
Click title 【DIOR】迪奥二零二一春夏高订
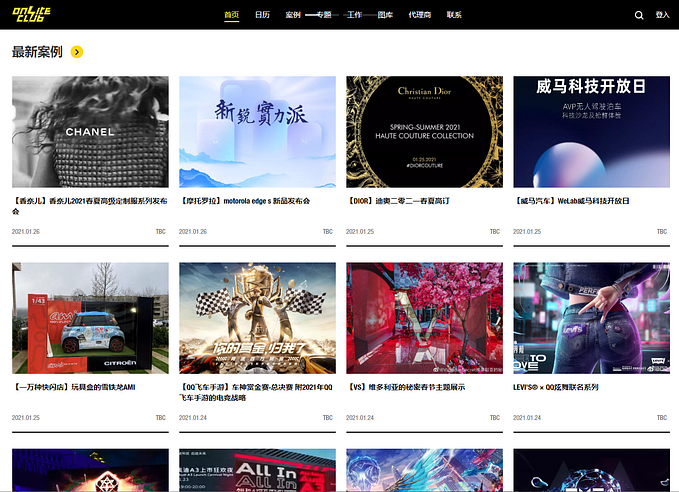pos(398,201)
